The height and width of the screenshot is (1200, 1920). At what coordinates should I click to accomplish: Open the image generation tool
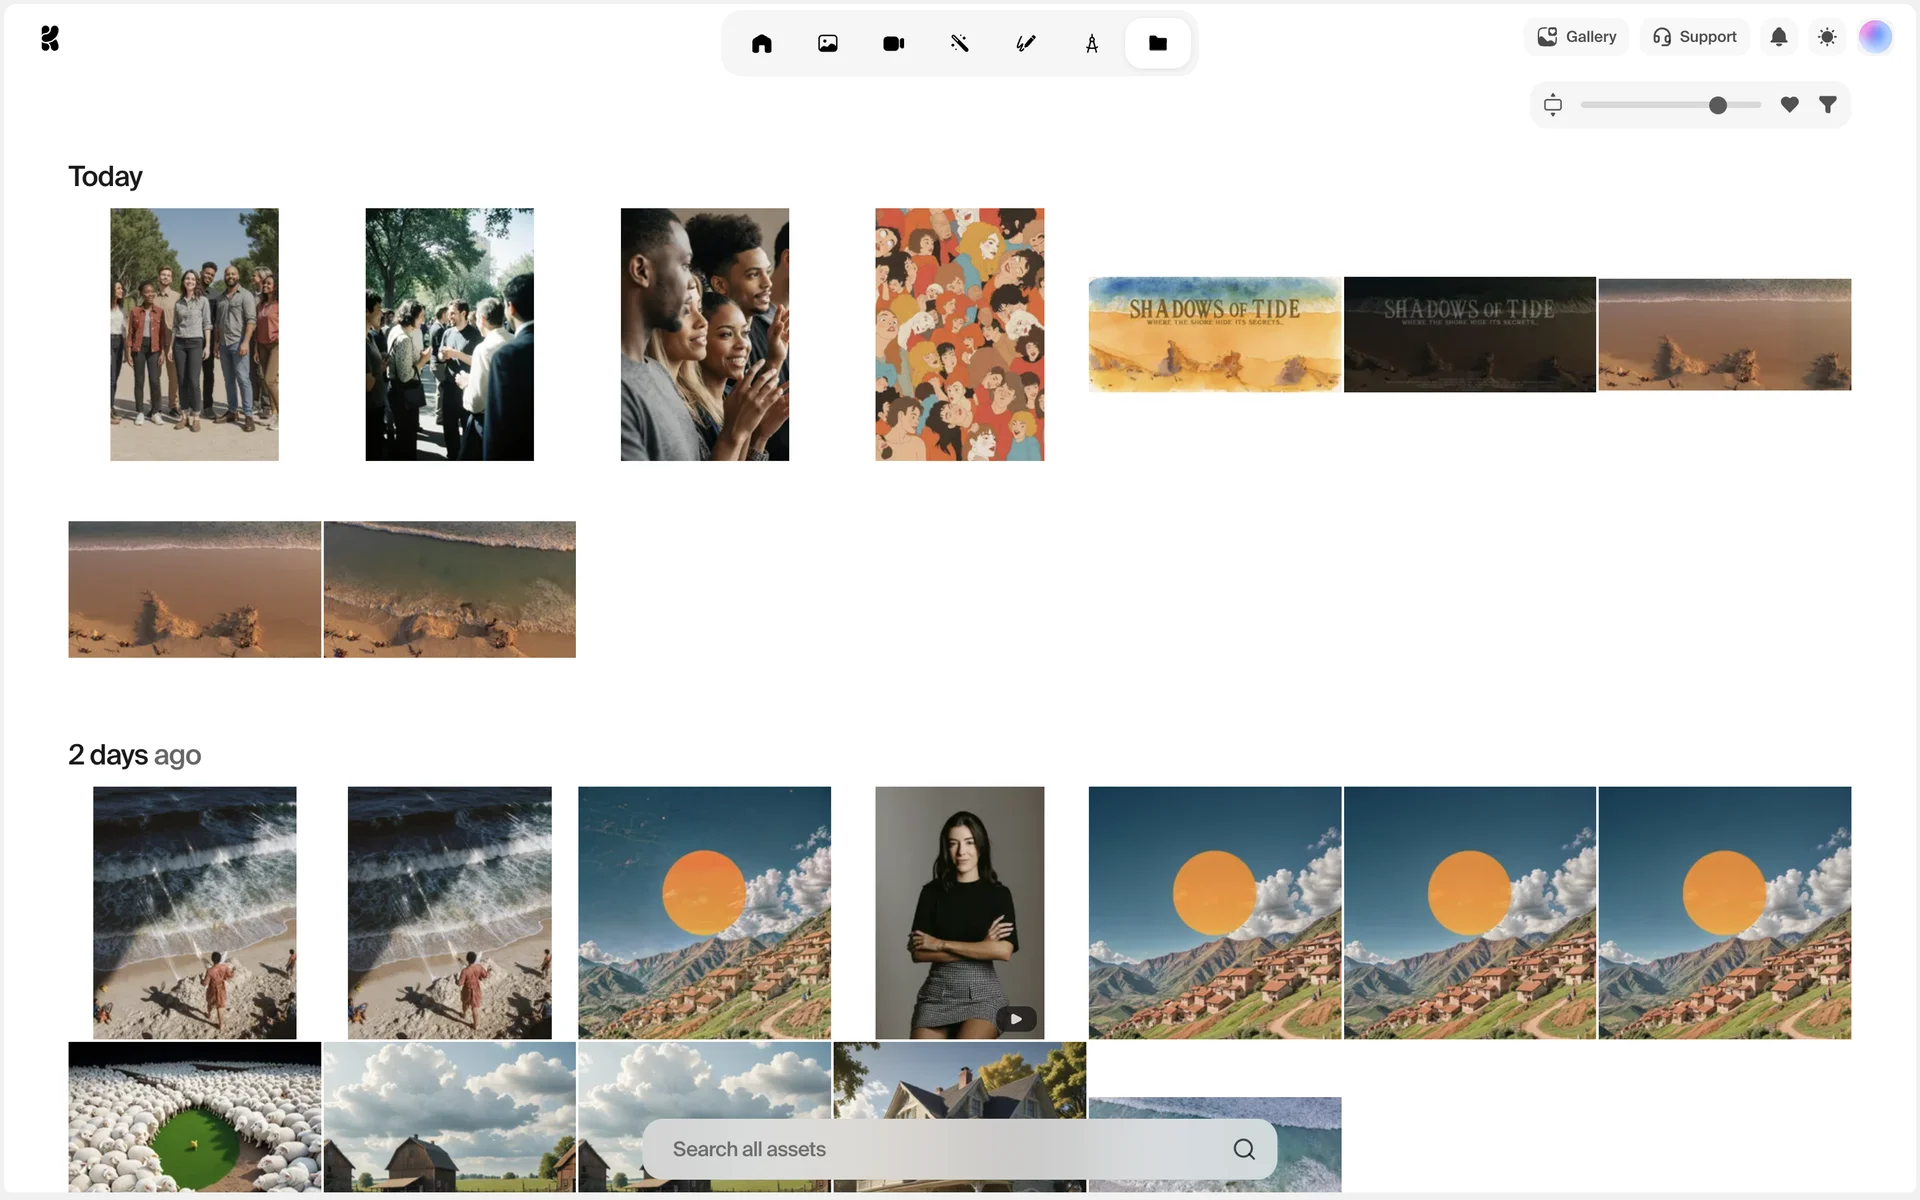pos(827,43)
